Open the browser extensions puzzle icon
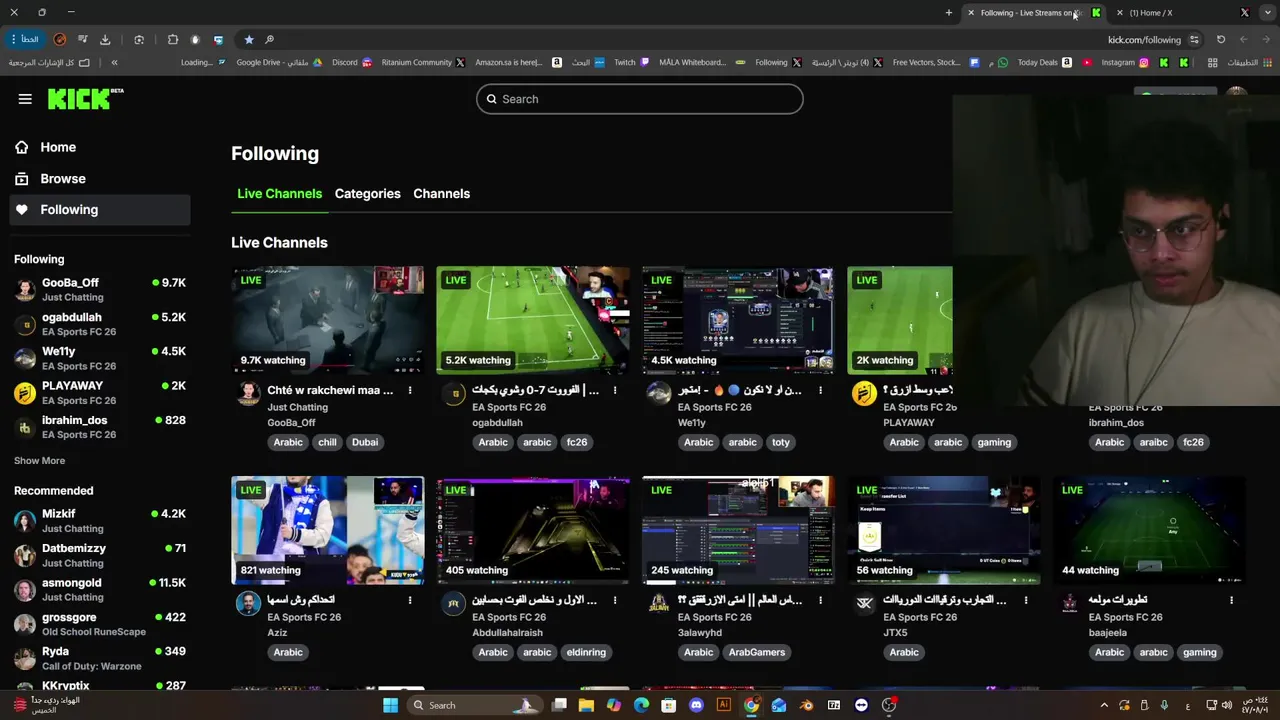 point(173,39)
